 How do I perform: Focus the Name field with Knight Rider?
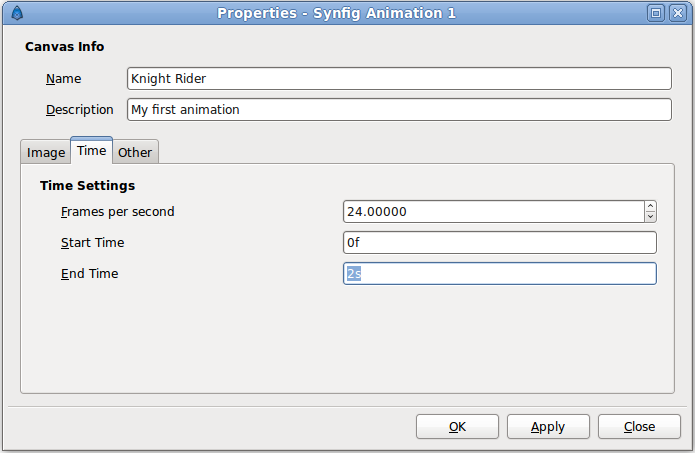[399, 78]
